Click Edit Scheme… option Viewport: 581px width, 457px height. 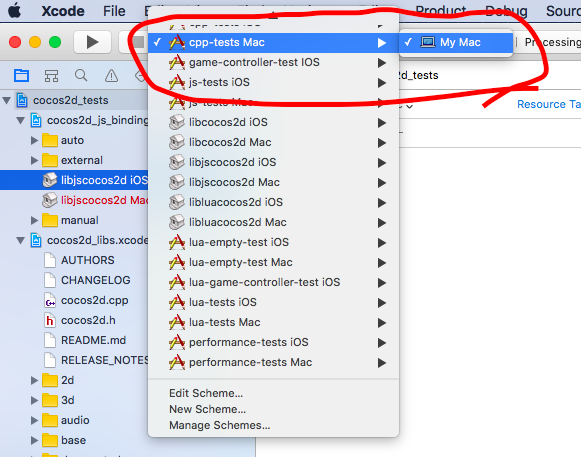pyautogui.click(x=206, y=393)
